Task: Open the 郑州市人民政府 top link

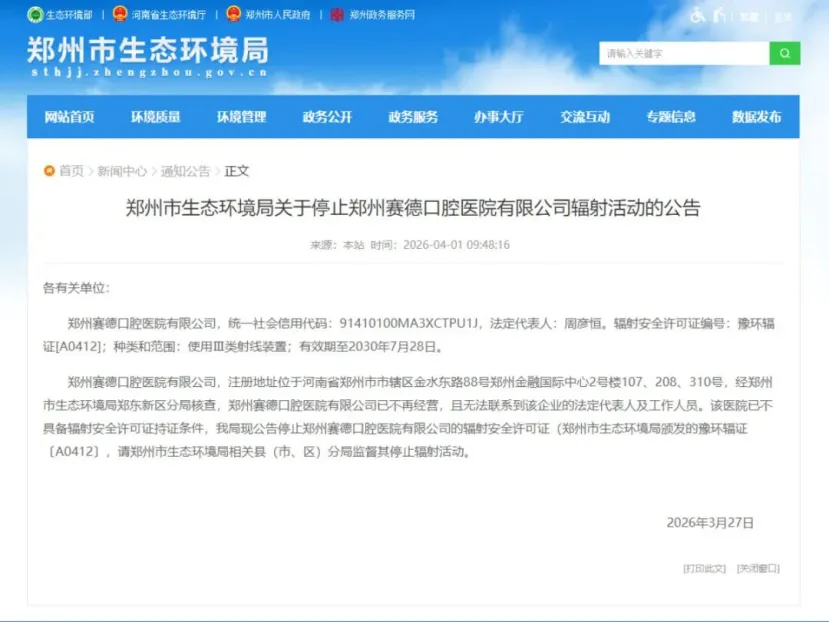Action: click(x=277, y=15)
